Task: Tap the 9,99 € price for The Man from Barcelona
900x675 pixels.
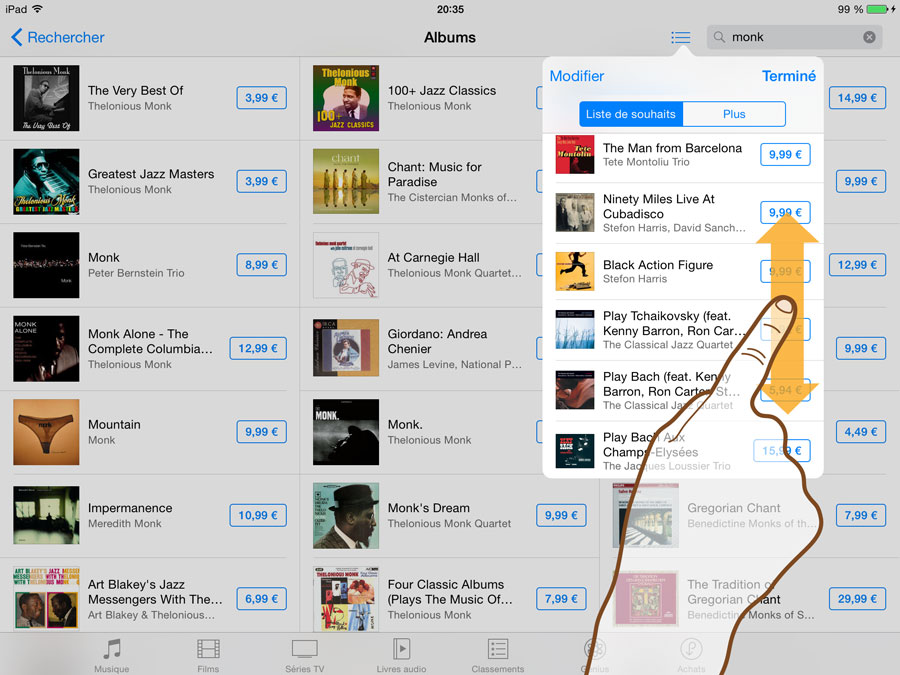Action: (x=785, y=154)
